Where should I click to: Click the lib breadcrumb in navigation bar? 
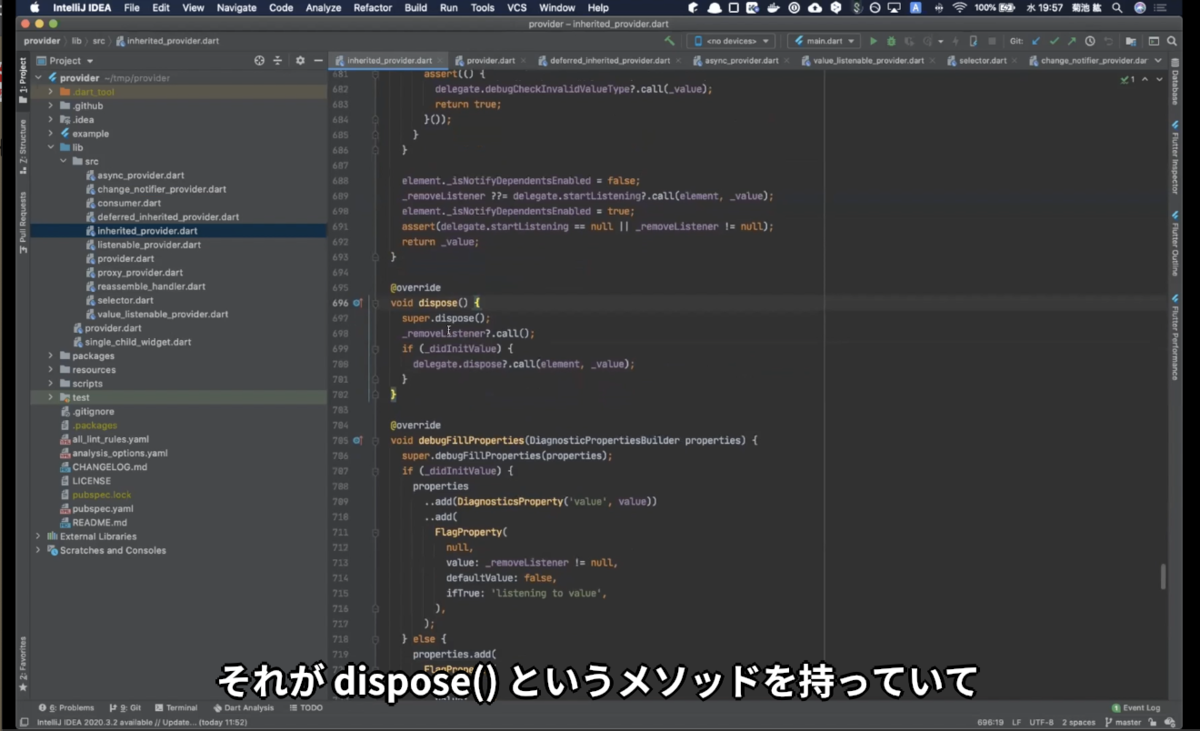(x=76, y=41)
